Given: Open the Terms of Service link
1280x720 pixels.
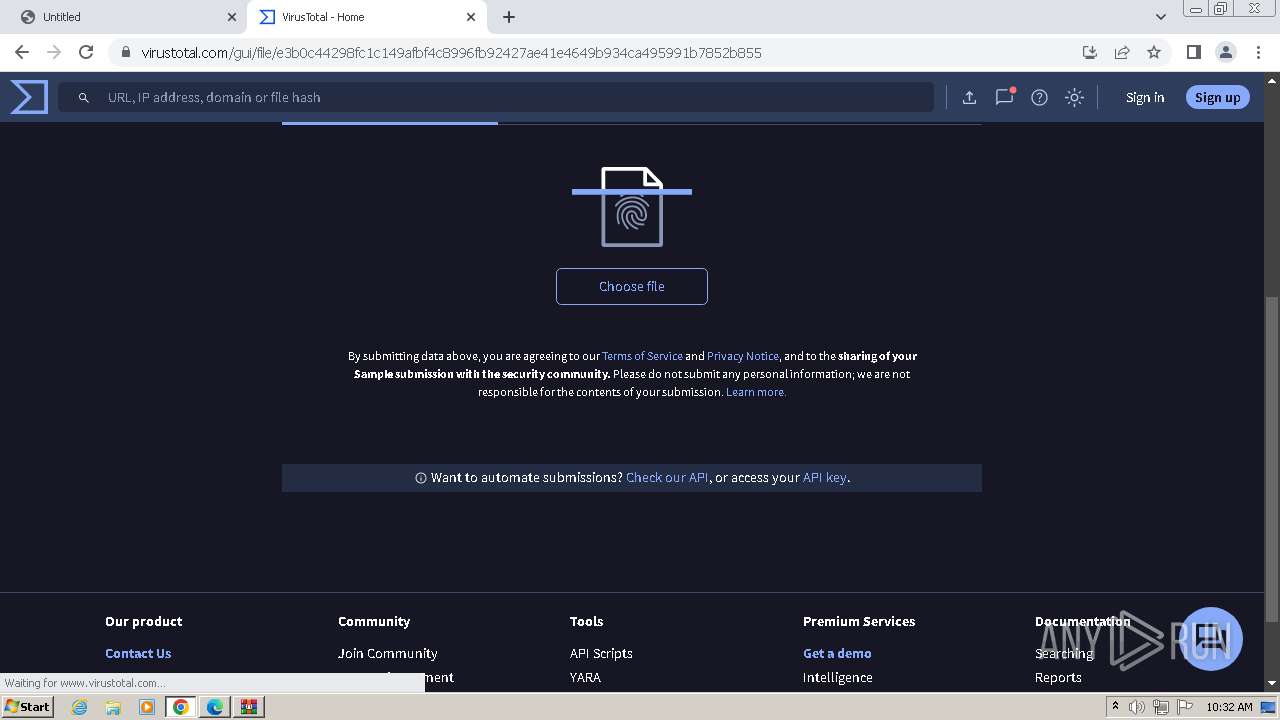Looking at the screenshot, I should (x=642, y=356).
